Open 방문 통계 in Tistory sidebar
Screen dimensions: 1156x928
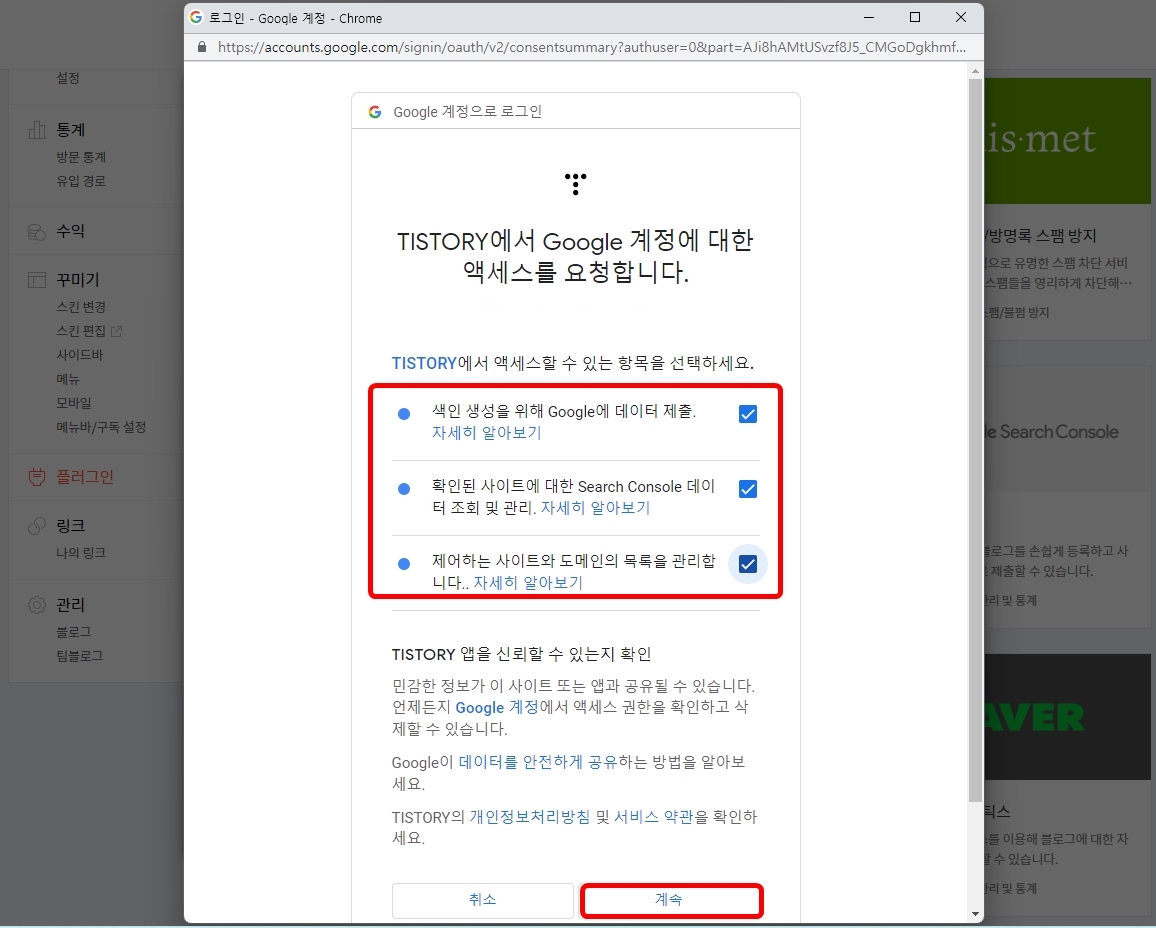click(81, 157)
